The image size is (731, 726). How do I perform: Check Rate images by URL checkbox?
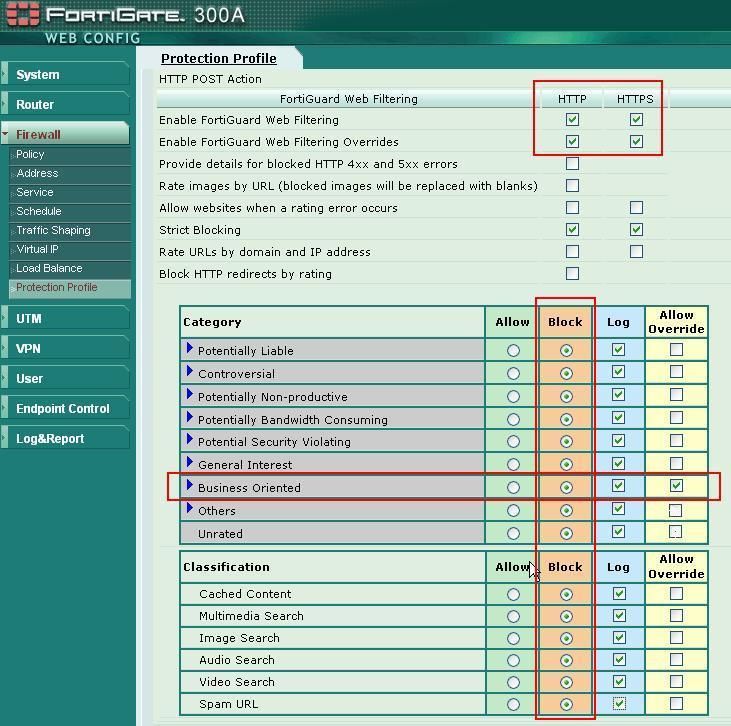point(572,186)
